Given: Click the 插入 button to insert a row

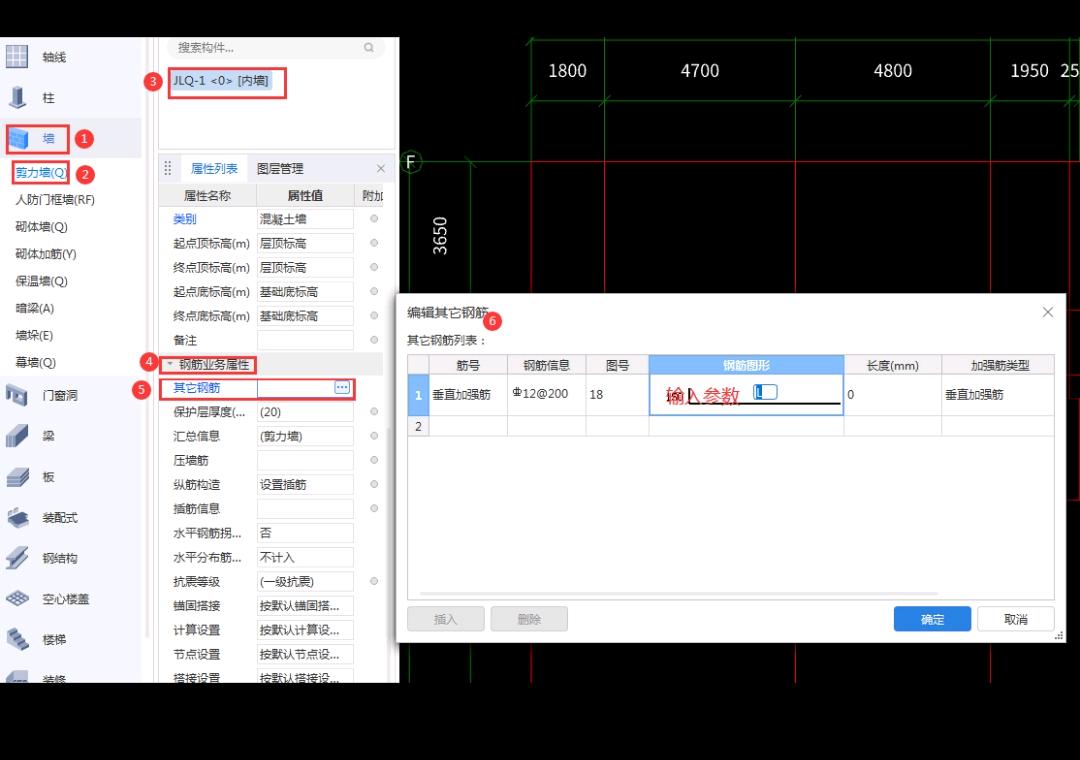Looking at the screenshot, I should [446, 618].
